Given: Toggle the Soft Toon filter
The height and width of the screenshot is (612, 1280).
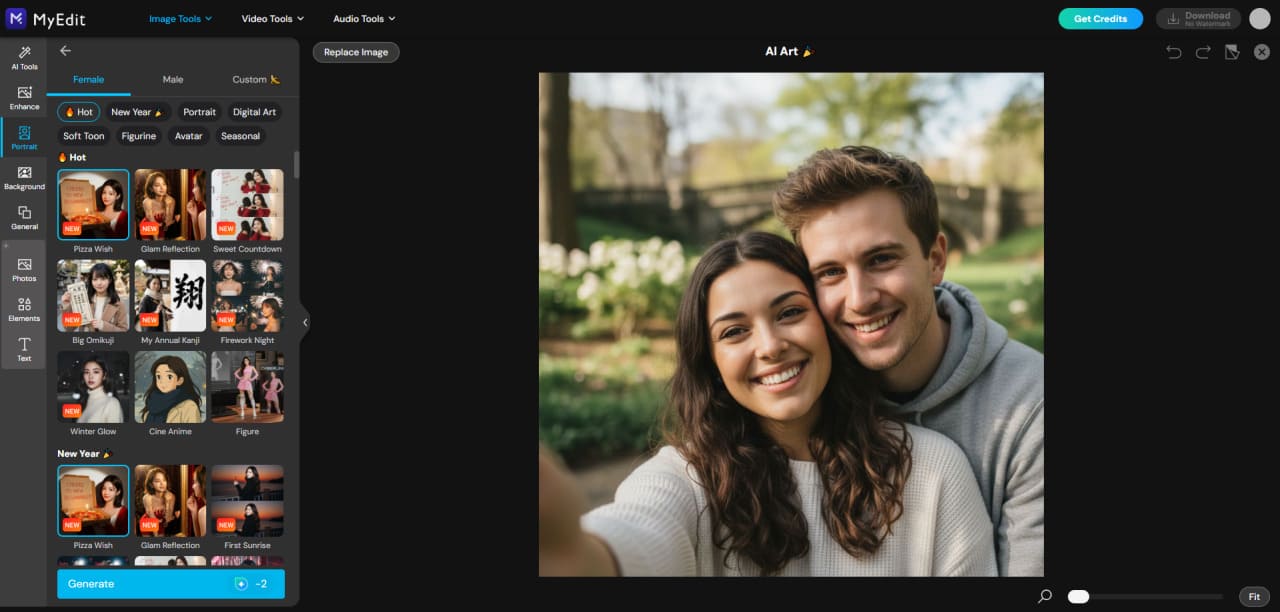Looking at the screenshot, I should coord(83,136).
